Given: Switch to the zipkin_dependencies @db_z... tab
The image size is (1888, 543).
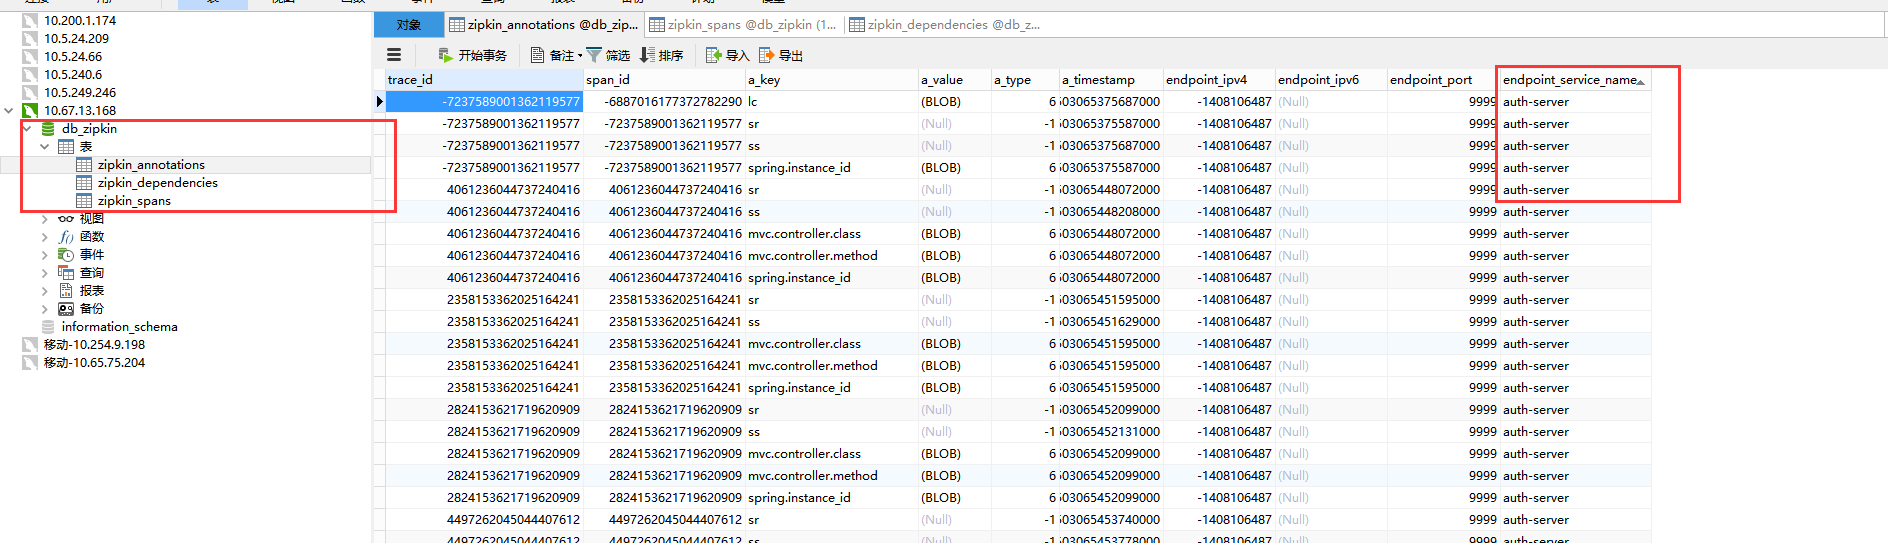Looking at the screenshot, I should pyautogui.click(x=945, y=25).
